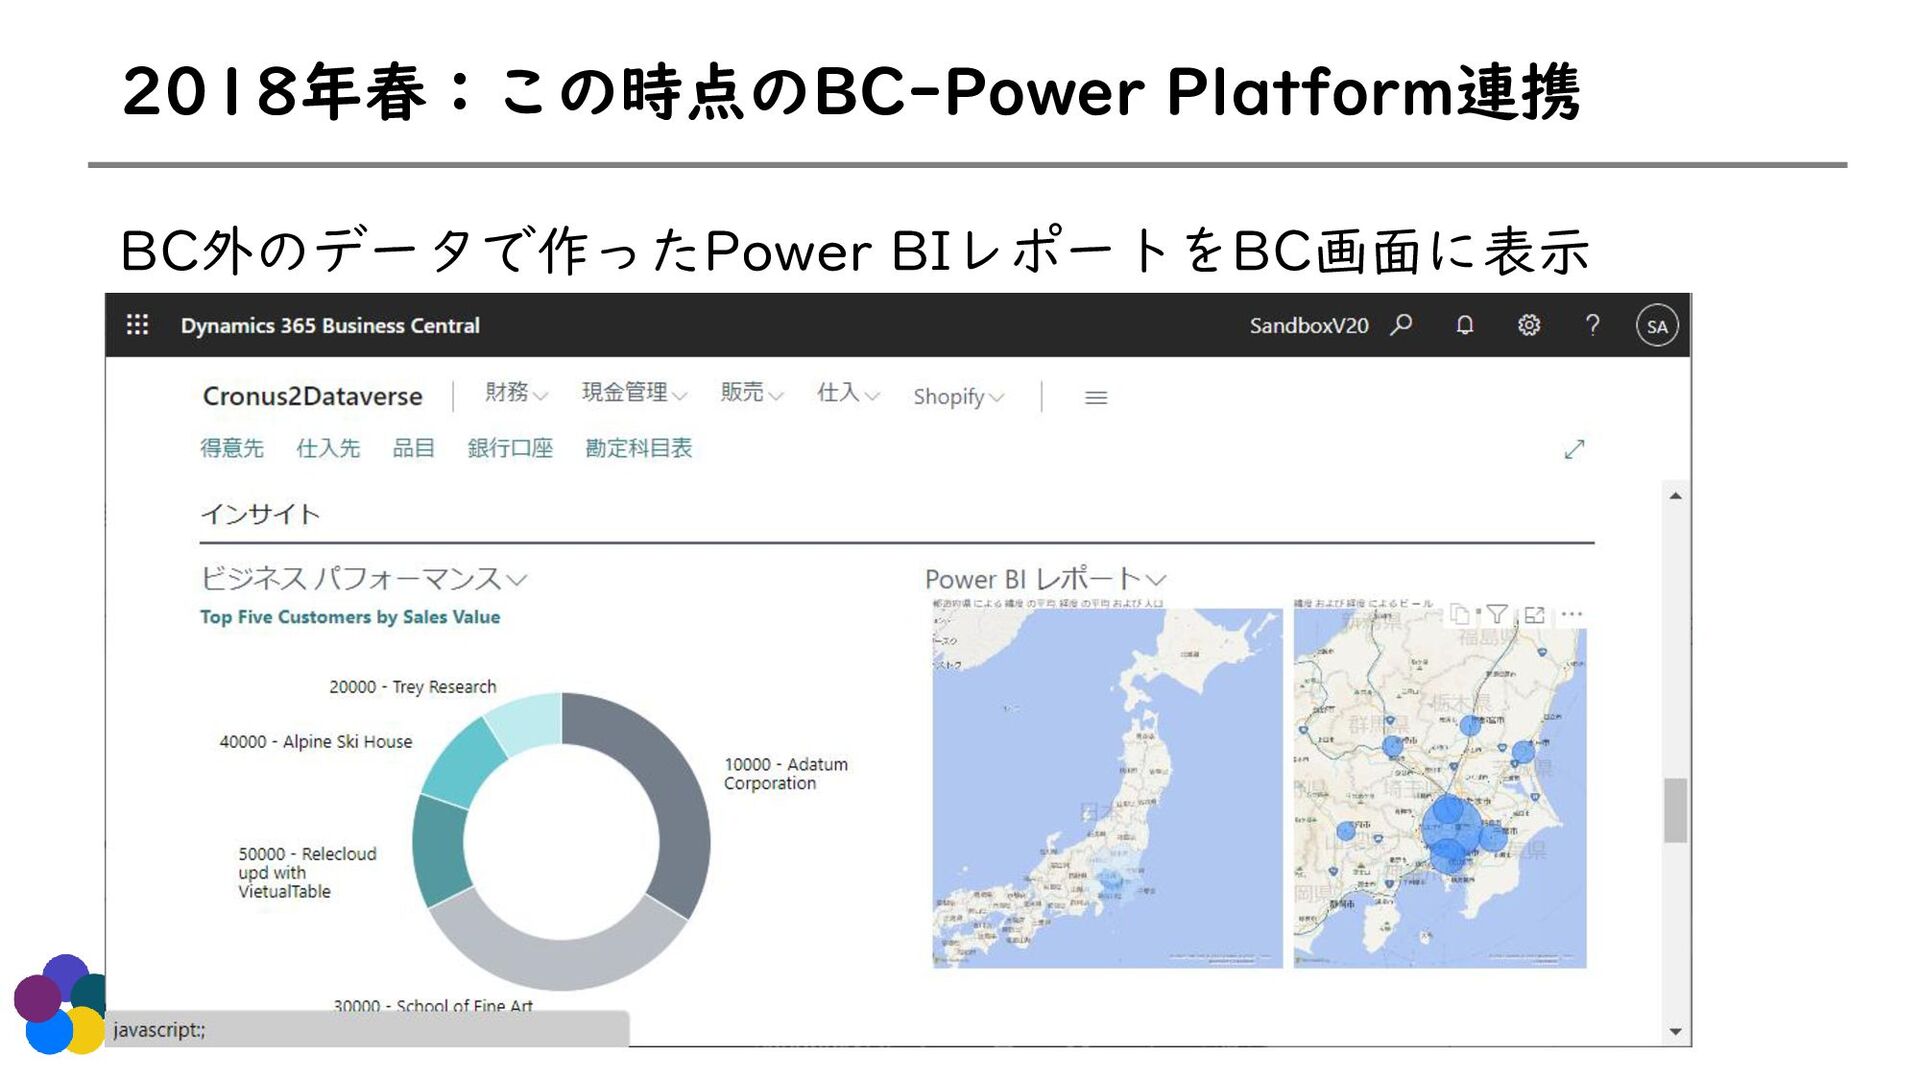Open the Power BI レポート dropdown
The height and width of the screenshot is (1080, 1920).
point(1045,578)
